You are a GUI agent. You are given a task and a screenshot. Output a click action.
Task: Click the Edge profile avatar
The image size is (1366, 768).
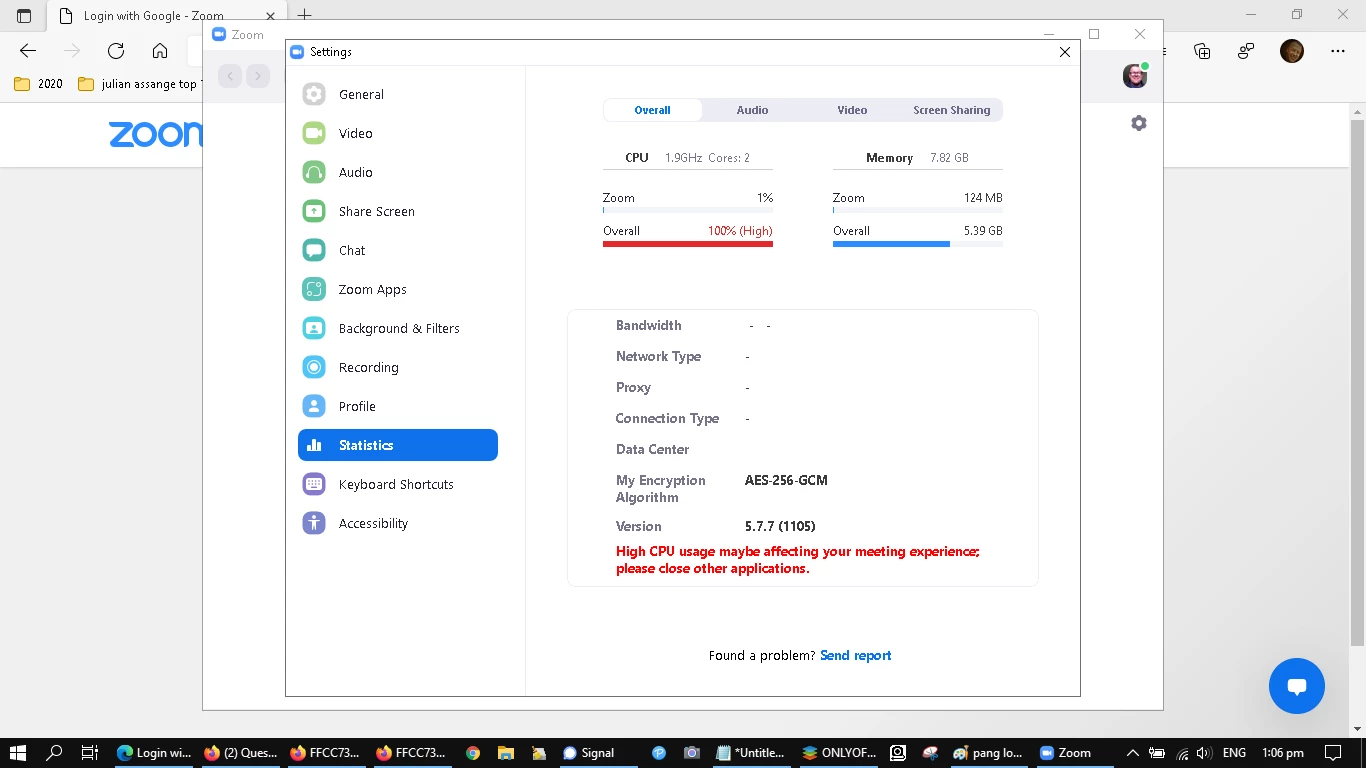tap(1292, 51)
